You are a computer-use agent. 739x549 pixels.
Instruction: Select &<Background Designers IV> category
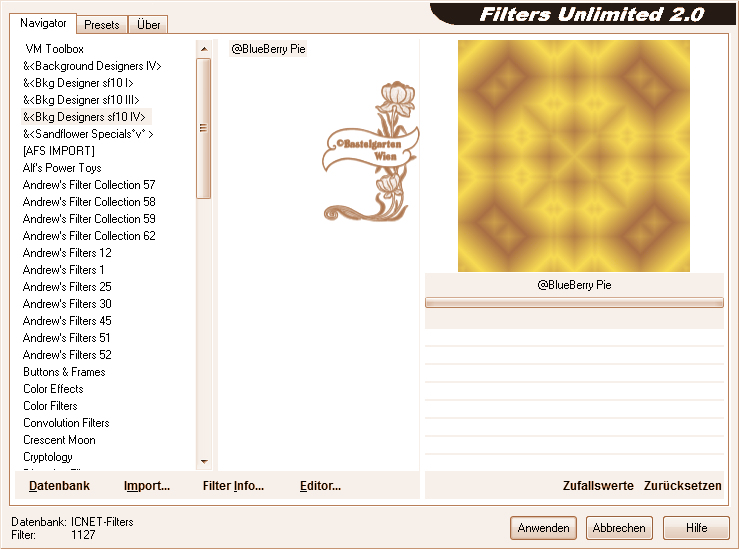click(92, 66)
